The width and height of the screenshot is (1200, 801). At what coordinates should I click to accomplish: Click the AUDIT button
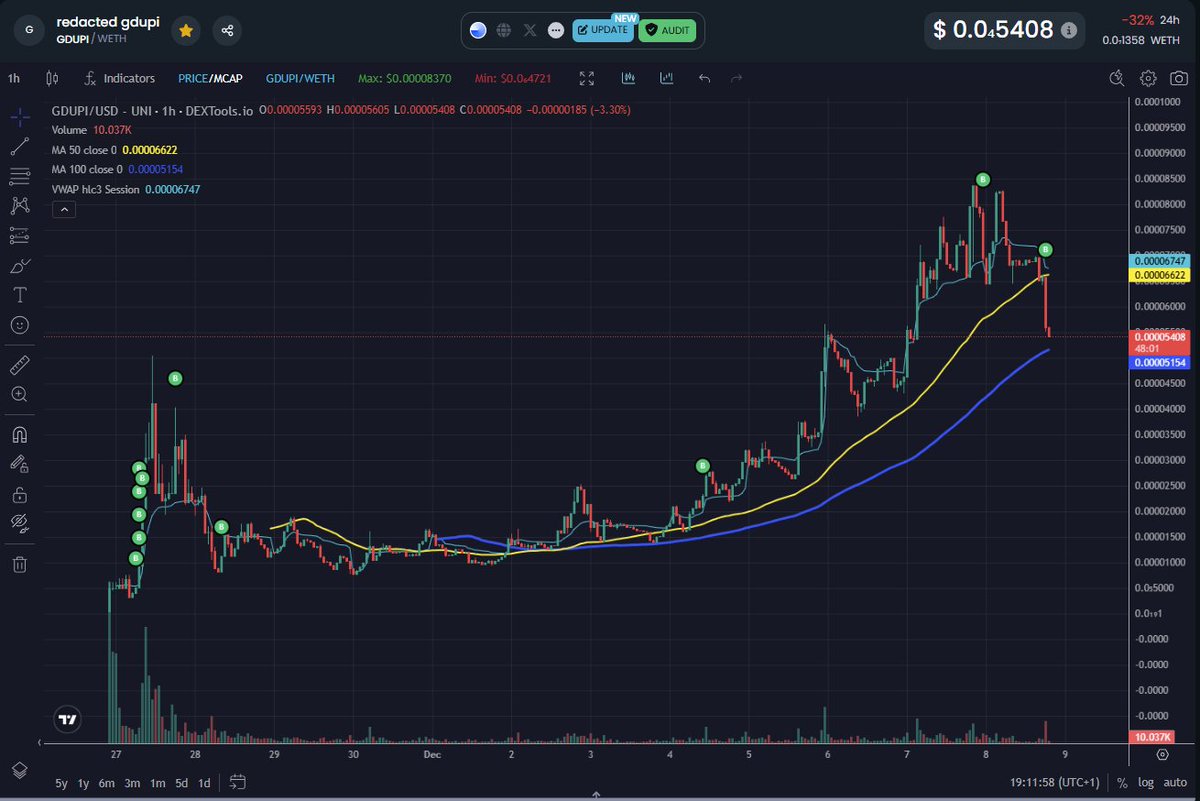tap(667, 30)
